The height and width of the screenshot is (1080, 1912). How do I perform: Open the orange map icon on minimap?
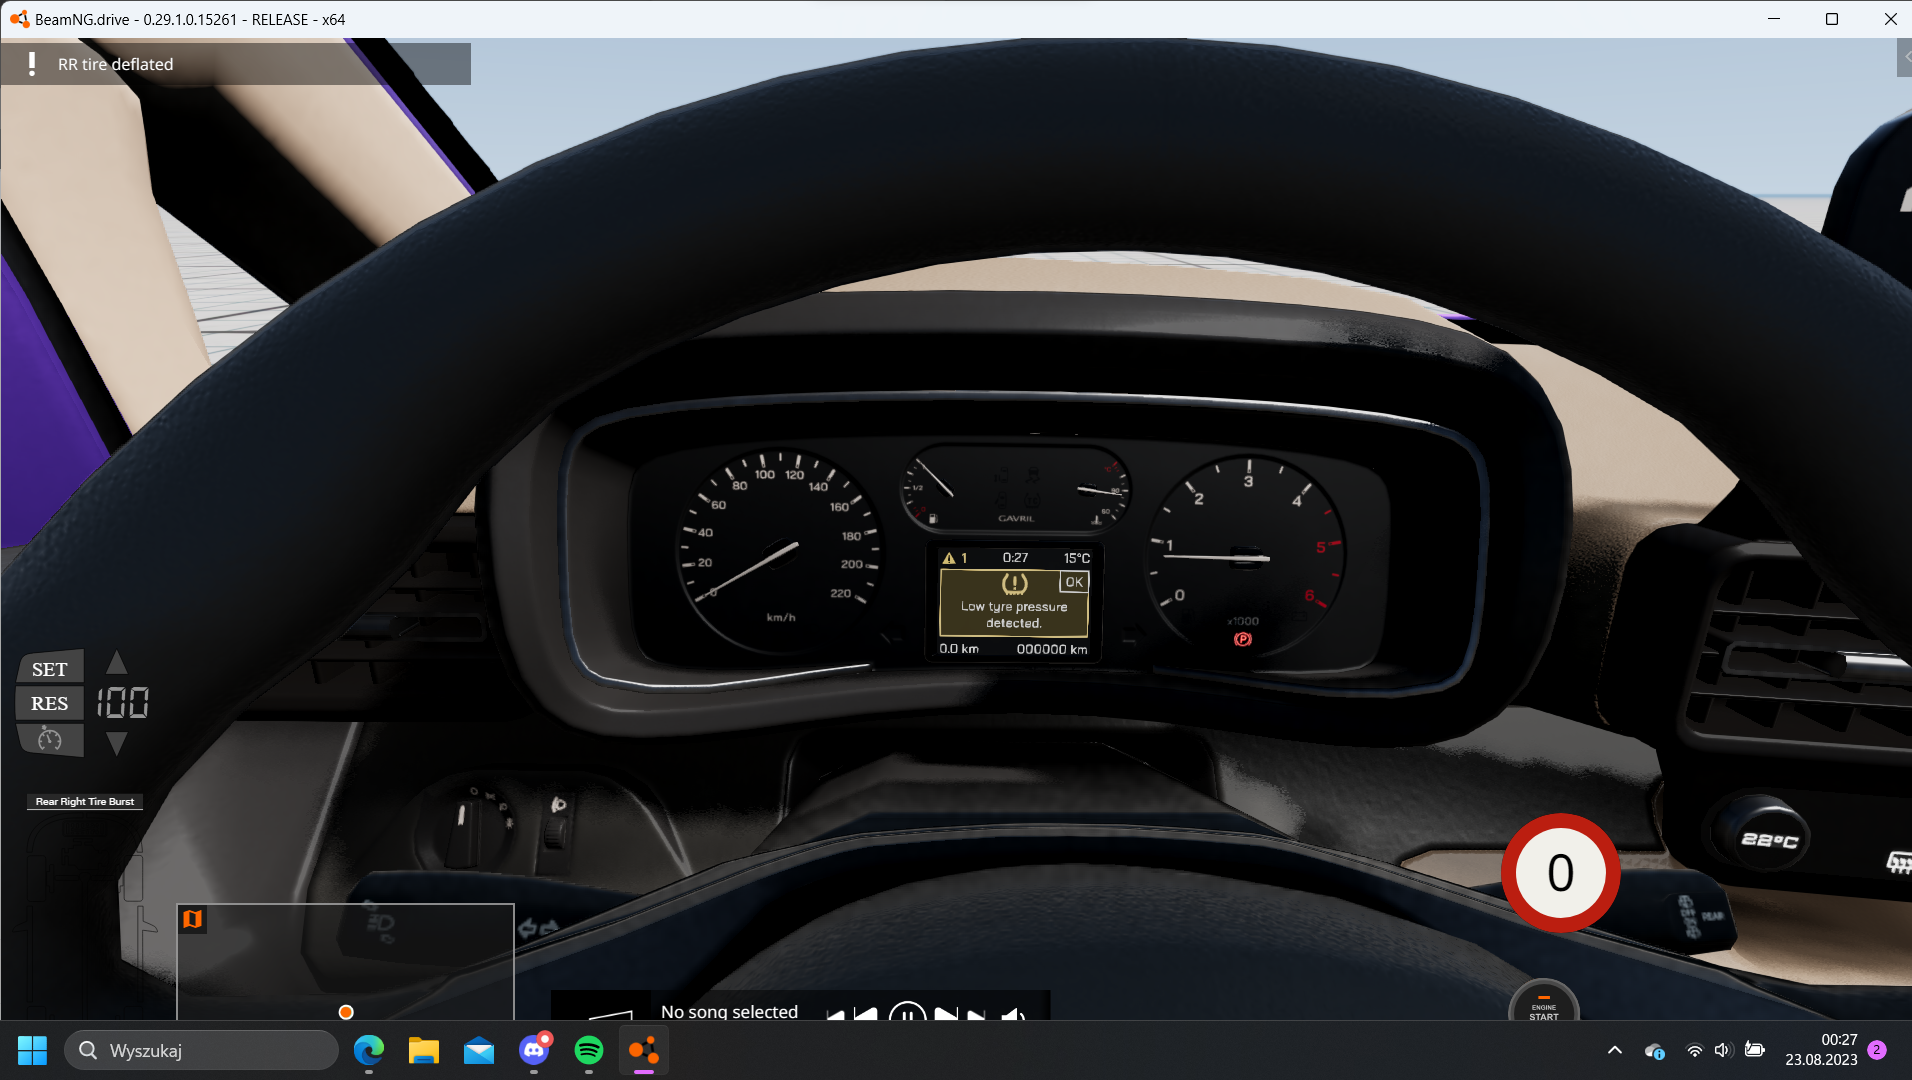[x=192, y=918]
